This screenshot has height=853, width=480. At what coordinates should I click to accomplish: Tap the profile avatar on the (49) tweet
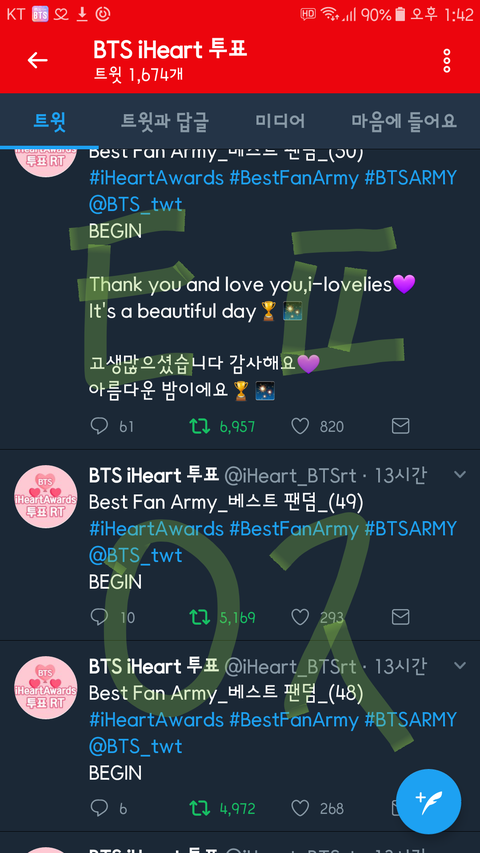click(45, 496)
